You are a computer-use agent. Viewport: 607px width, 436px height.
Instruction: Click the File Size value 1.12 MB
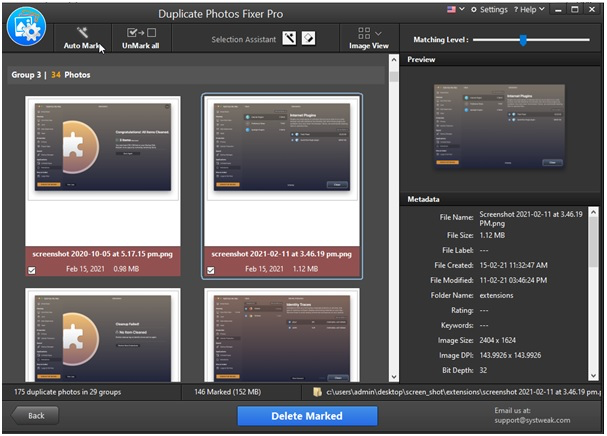(492, 235)
